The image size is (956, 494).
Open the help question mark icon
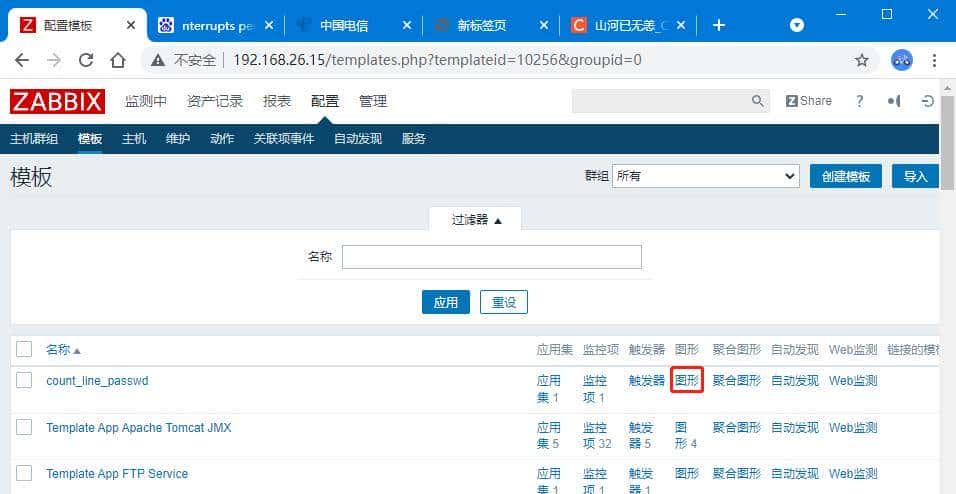(x=860, y=101)
